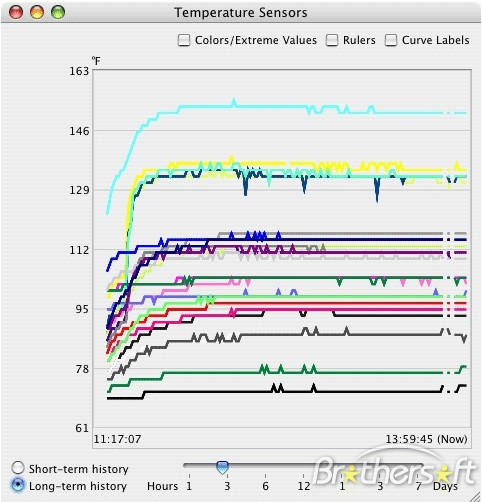
Task: Check the Curve Labels option
Action: [x=391, y=40]
